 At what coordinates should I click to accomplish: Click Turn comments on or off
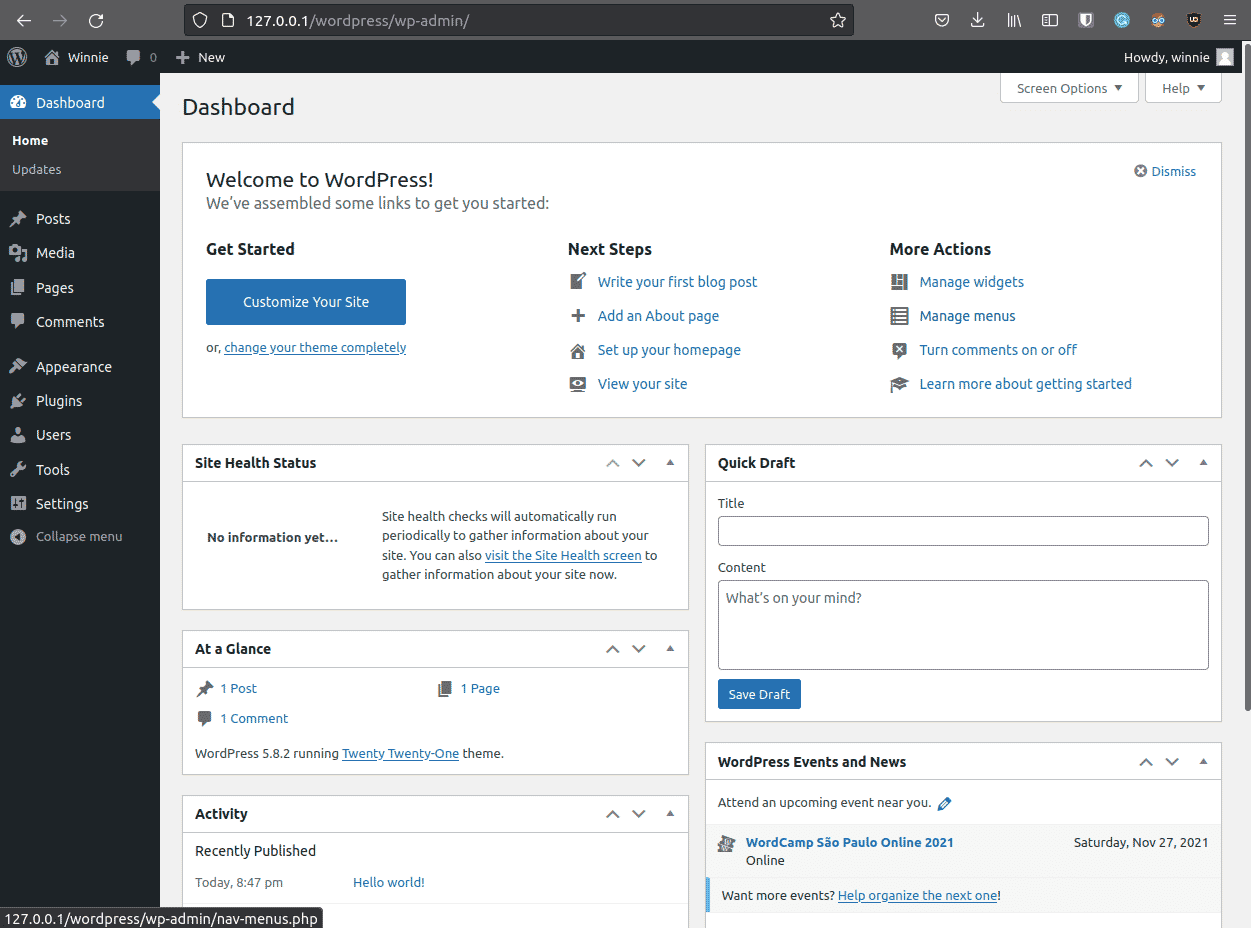pyautogui.click(x=998, y=350)
